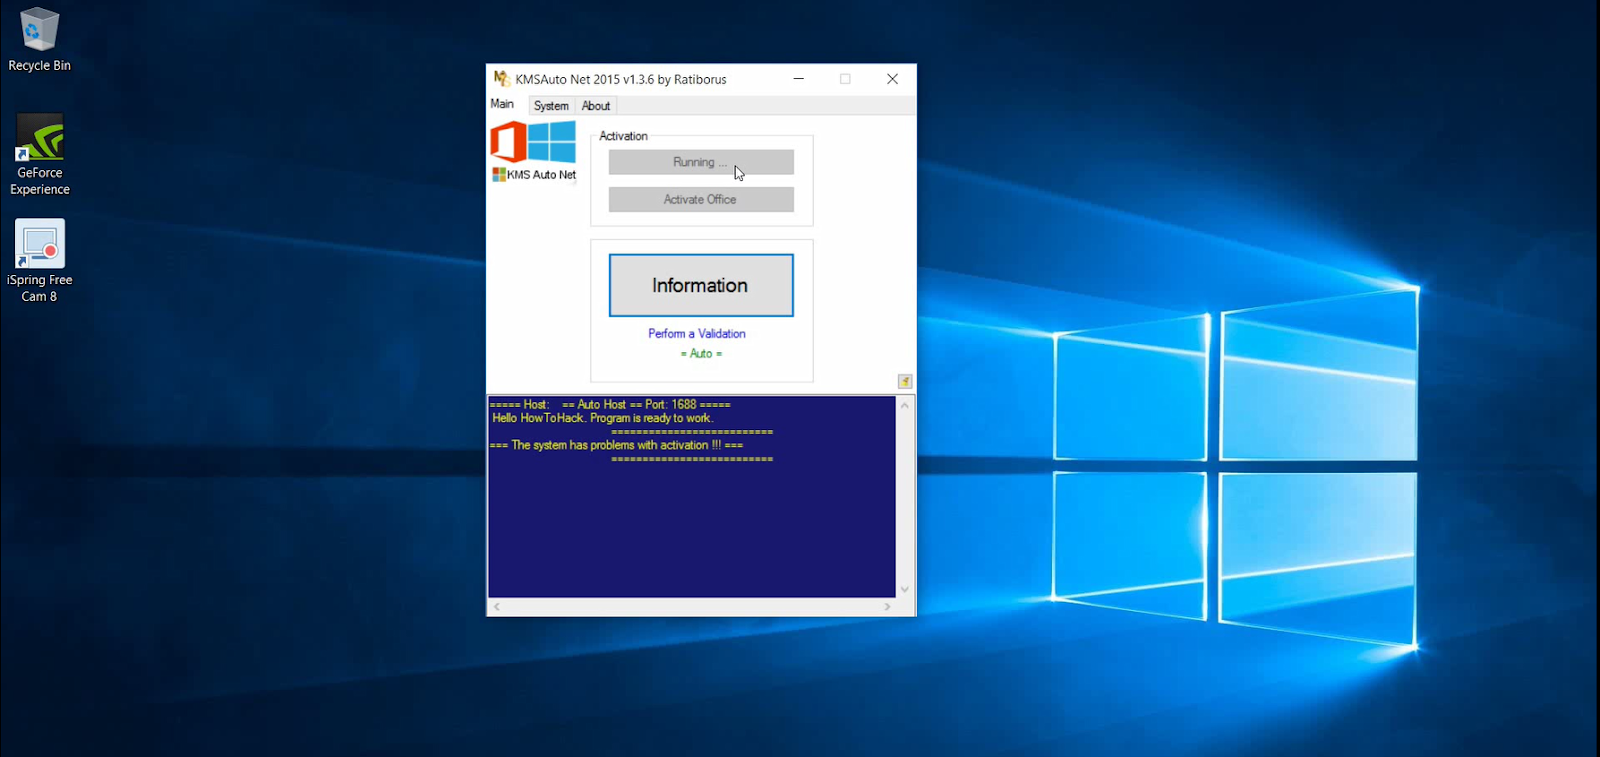Click the small yellow icon above the console
Image resolution: width=1600 pixels, height=757 pixels.
[x=905, y=381]
